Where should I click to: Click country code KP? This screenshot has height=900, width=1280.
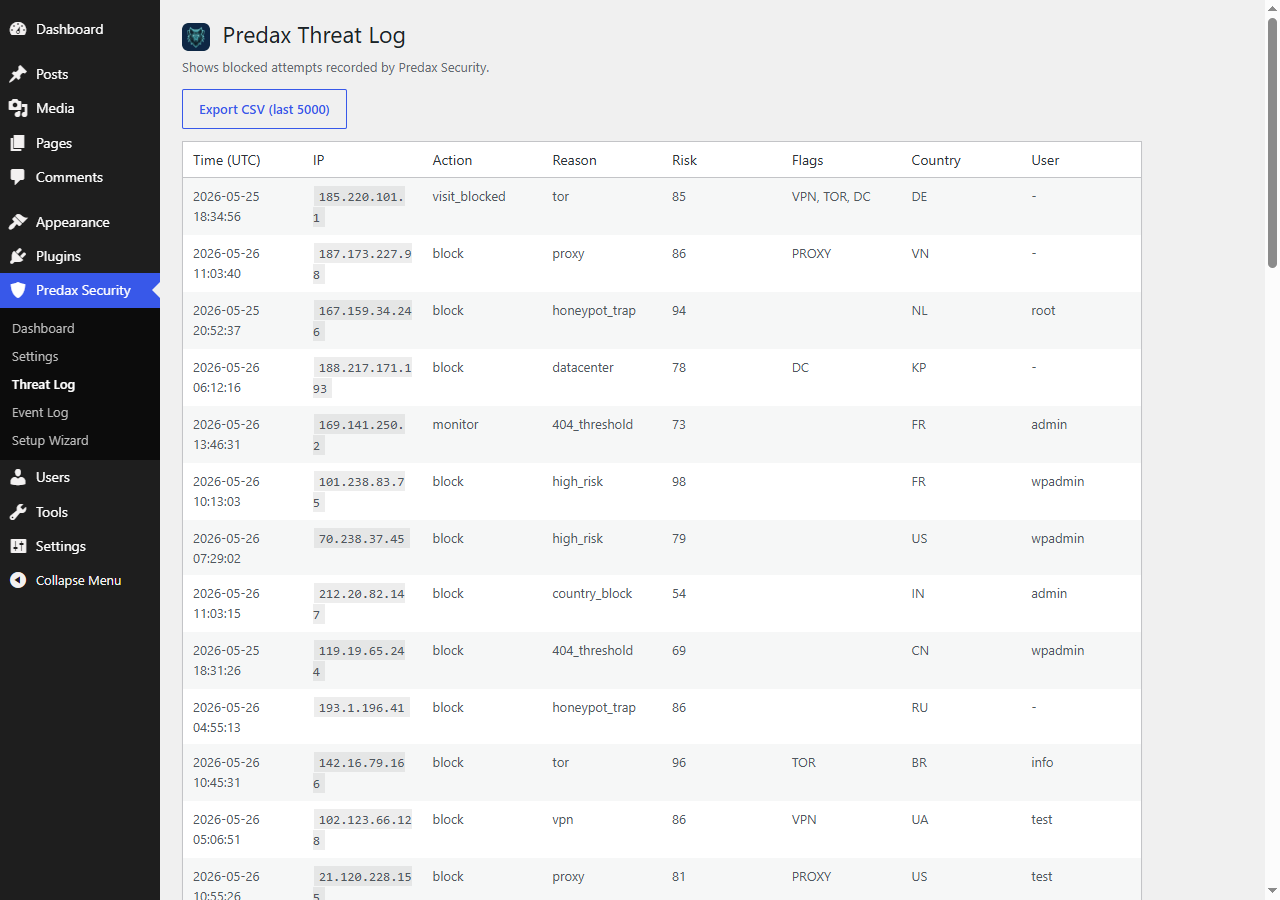click(x=919, y=368)
